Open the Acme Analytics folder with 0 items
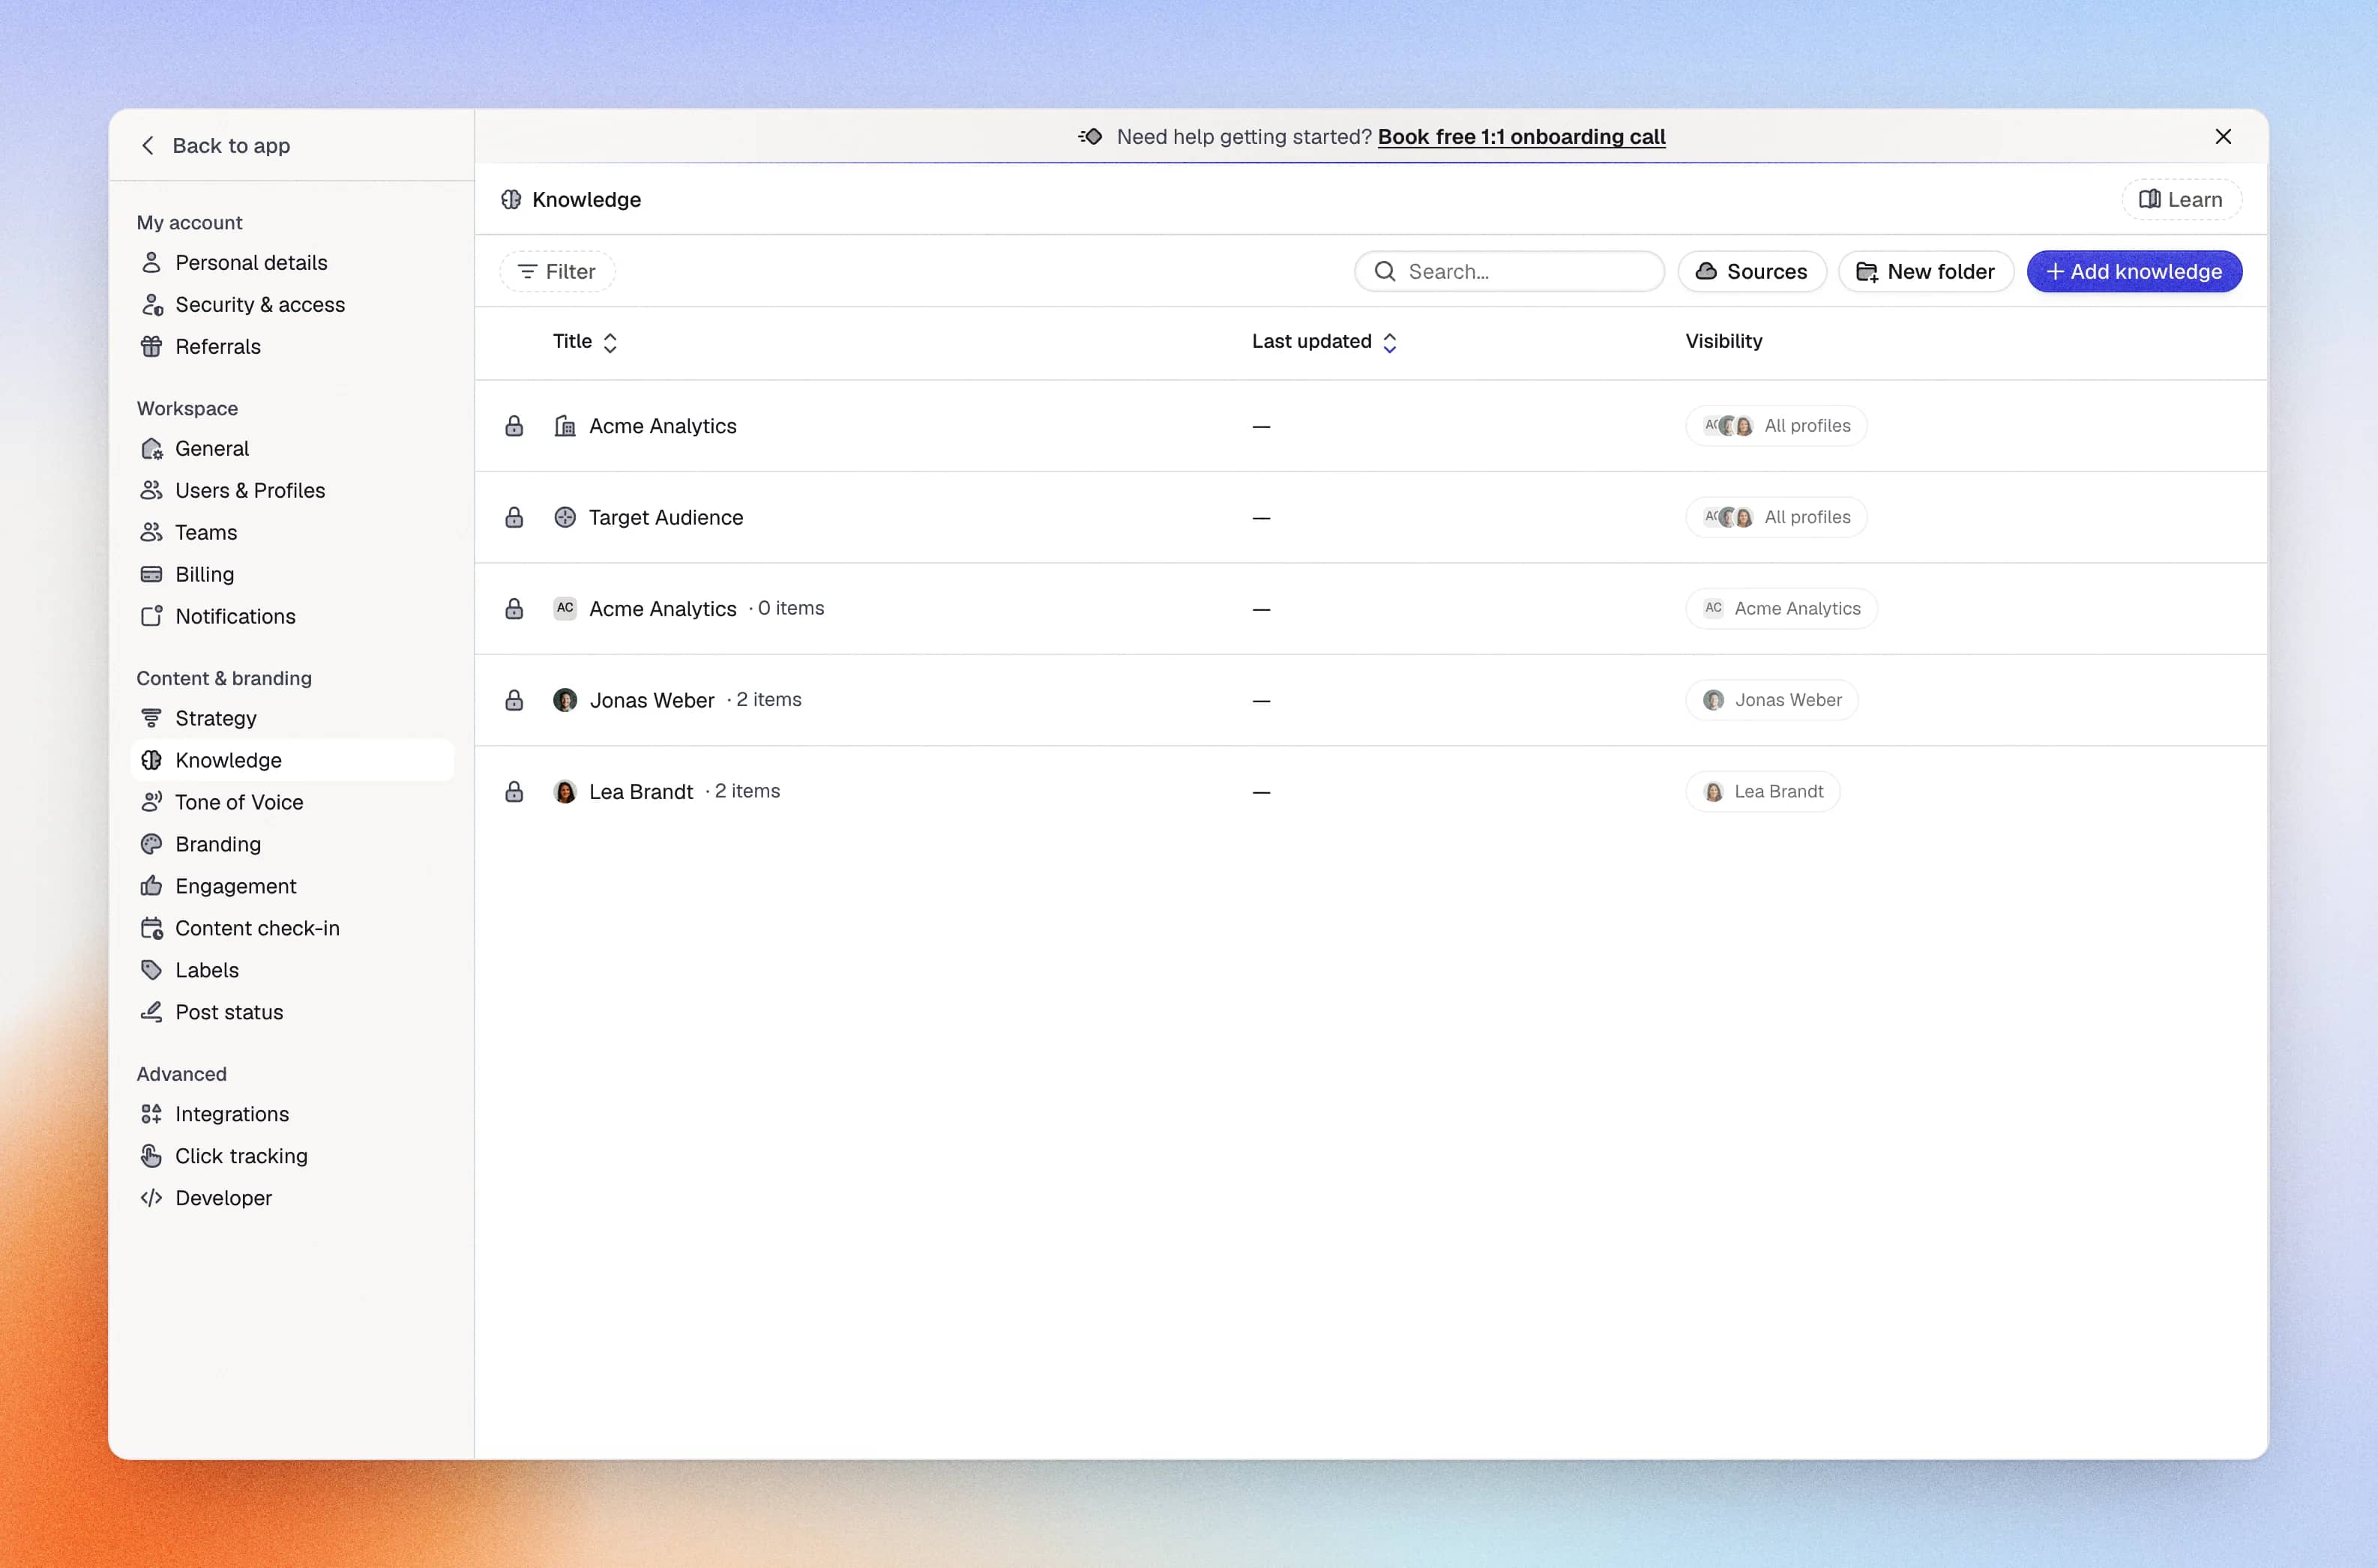 point(1370,608)
